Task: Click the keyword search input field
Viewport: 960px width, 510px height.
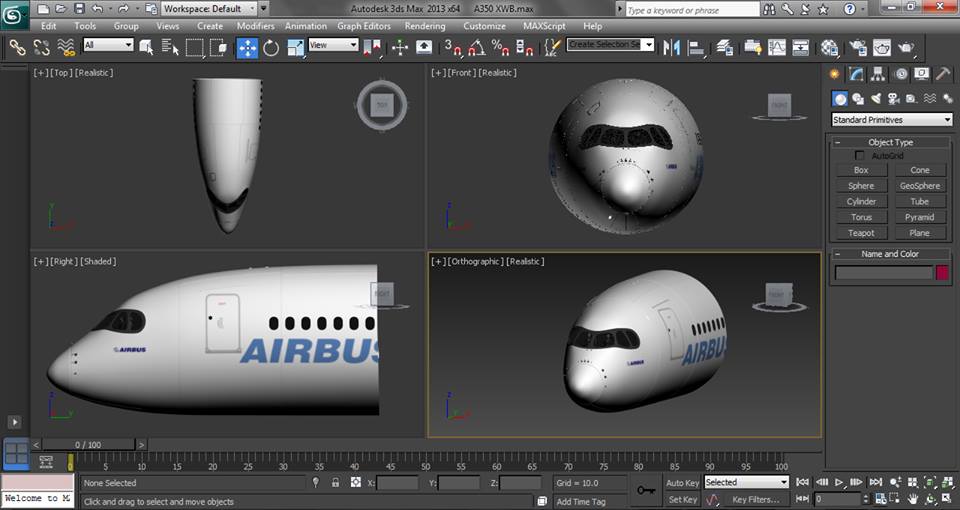Action: (x=691, y=10)
